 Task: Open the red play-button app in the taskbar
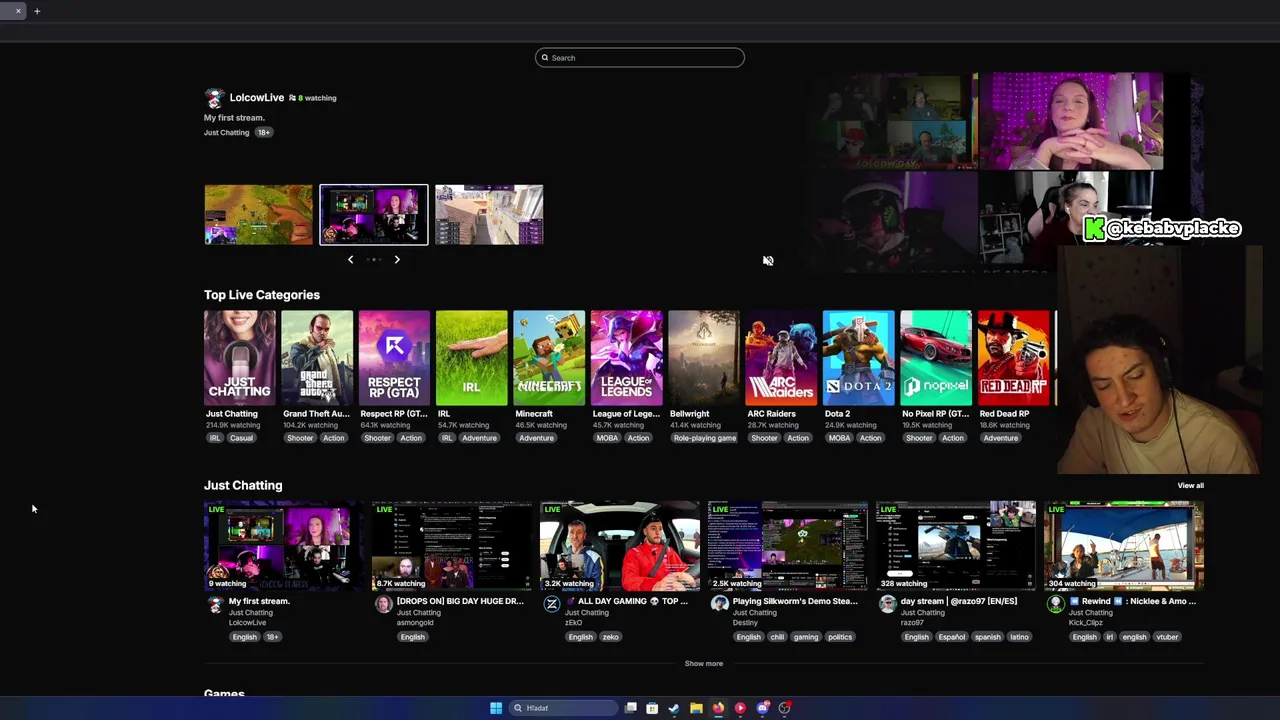[740, 708]
